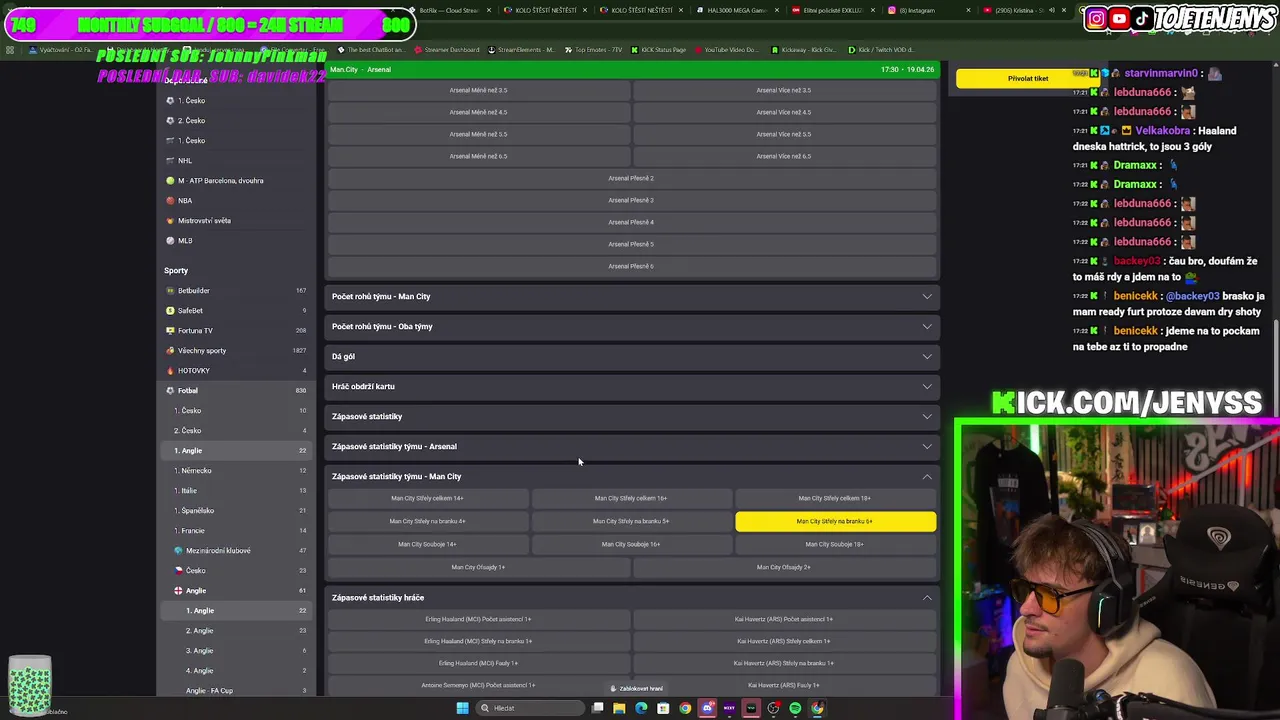Select Man City Ofsajdy 1+ bet
This screenshot has width=1280, height=720.
pos(478,567)
